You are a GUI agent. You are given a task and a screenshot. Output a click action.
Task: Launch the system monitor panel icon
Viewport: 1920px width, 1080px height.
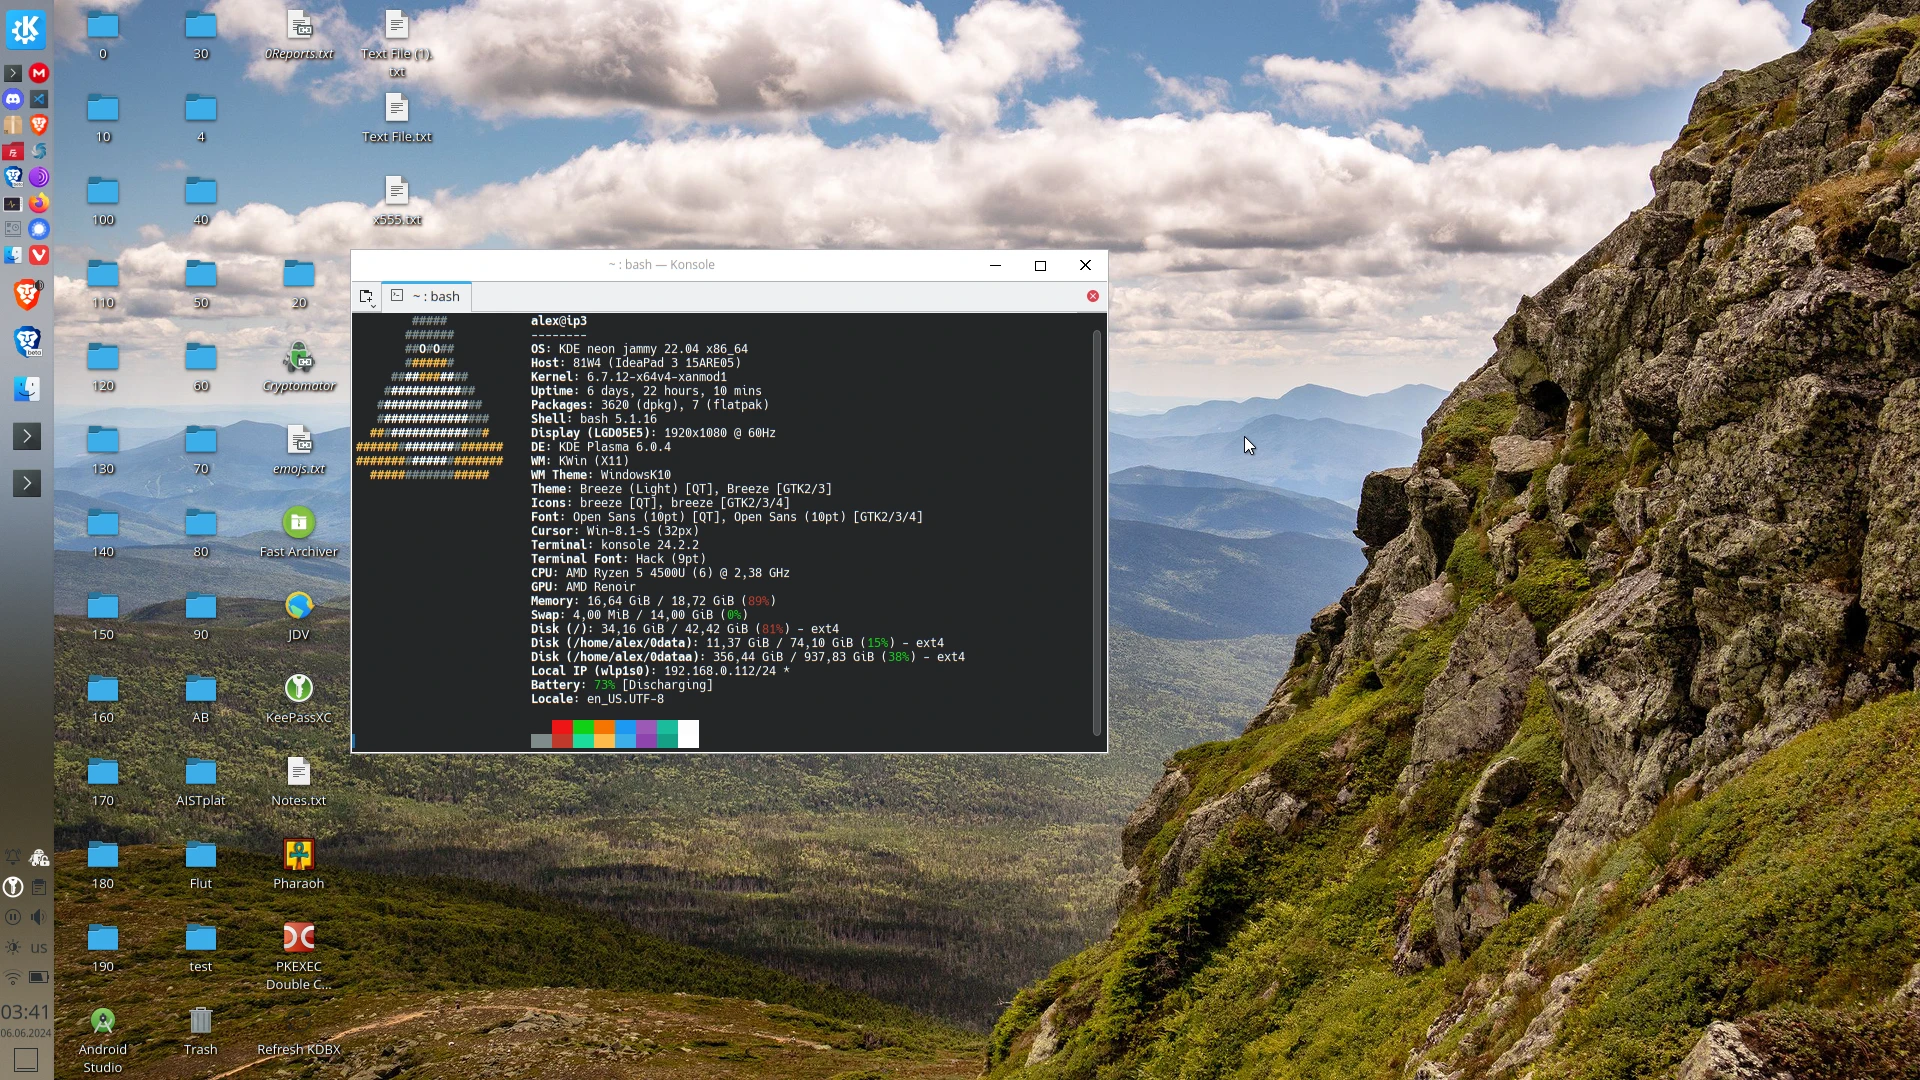point(13,203)
